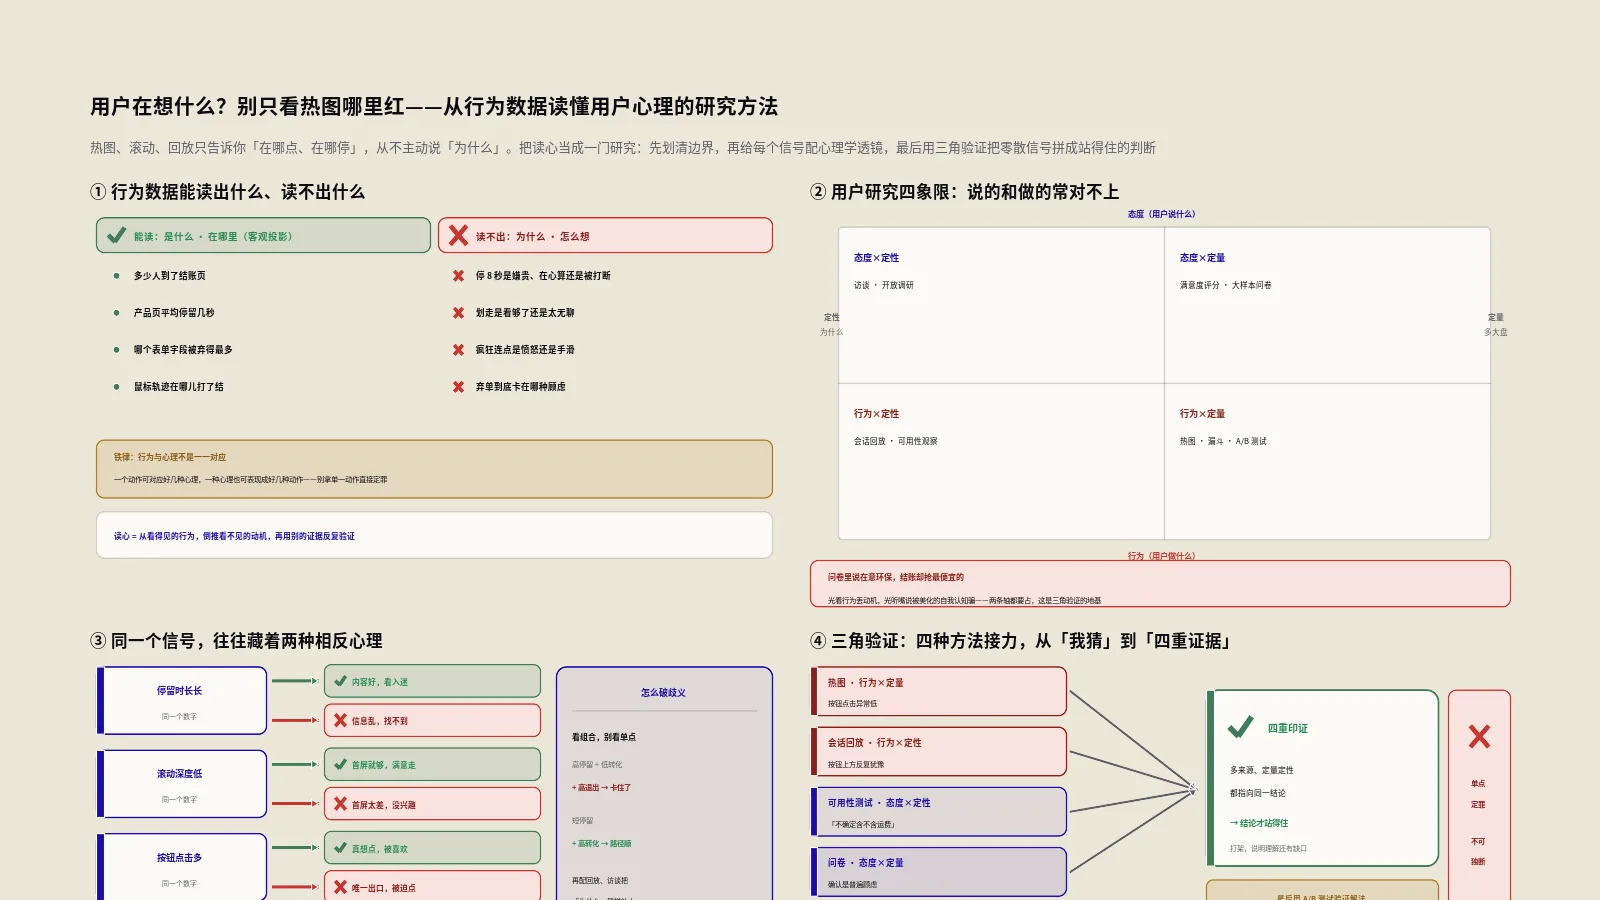Click the green checkmark next to 四重印证
Viewport: 1600px width, 900px height.
pos(1241,727)
